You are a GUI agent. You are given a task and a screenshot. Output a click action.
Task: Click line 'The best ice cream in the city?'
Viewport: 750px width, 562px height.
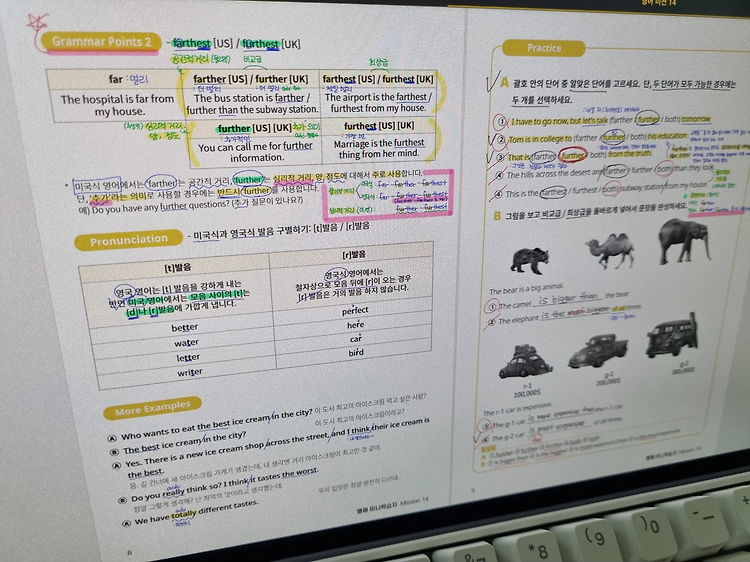pyautogui.click(x=185, y=443)
